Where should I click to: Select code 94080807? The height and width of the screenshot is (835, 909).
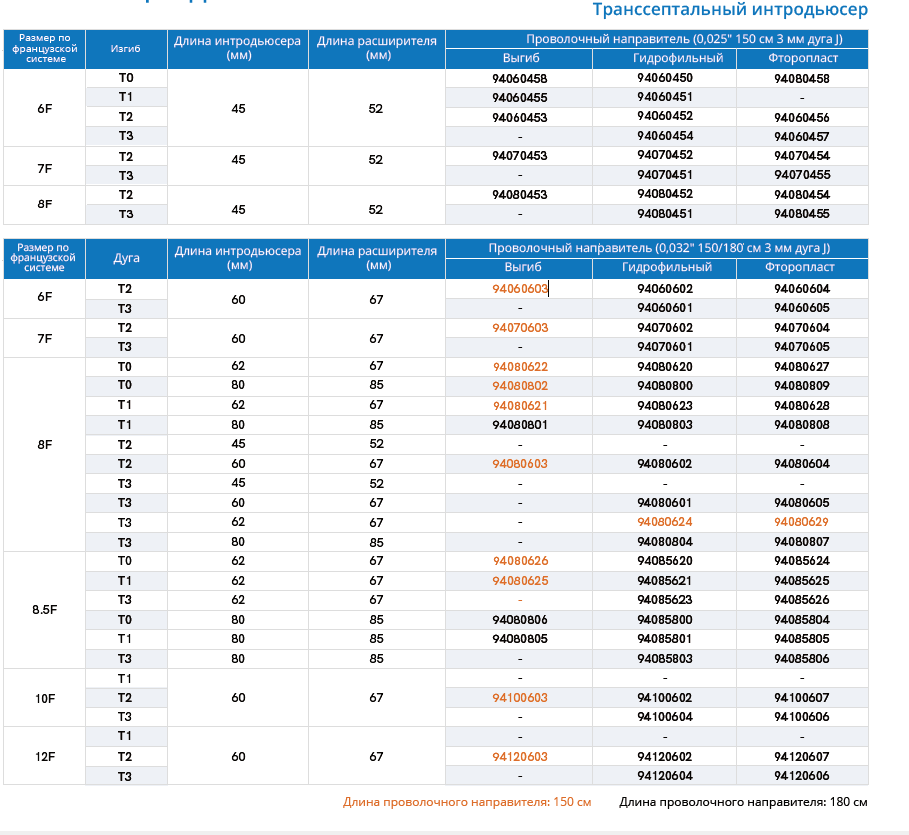(x=802, y=542)
